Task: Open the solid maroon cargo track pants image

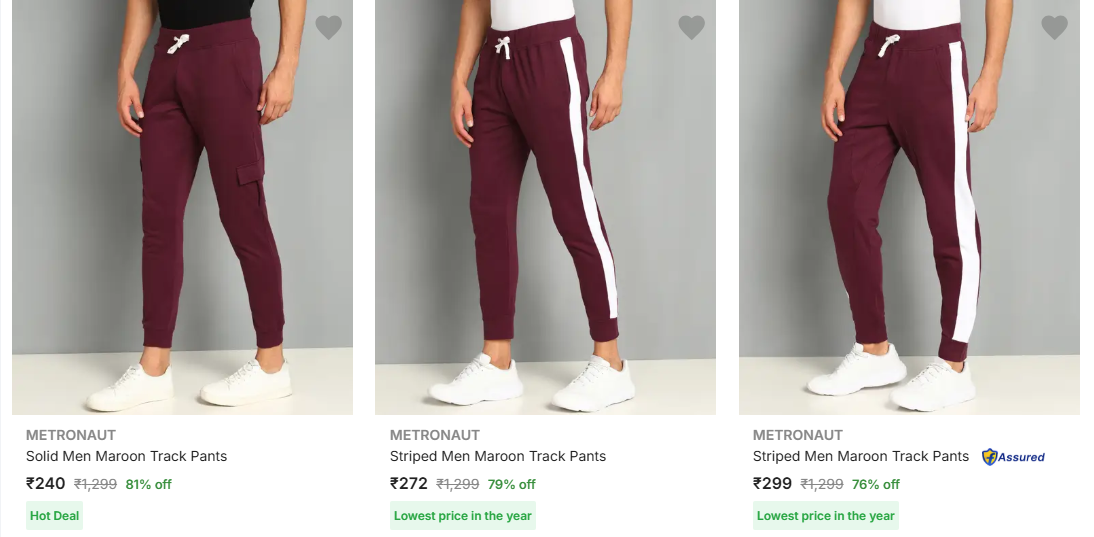Action: point(182,210)
